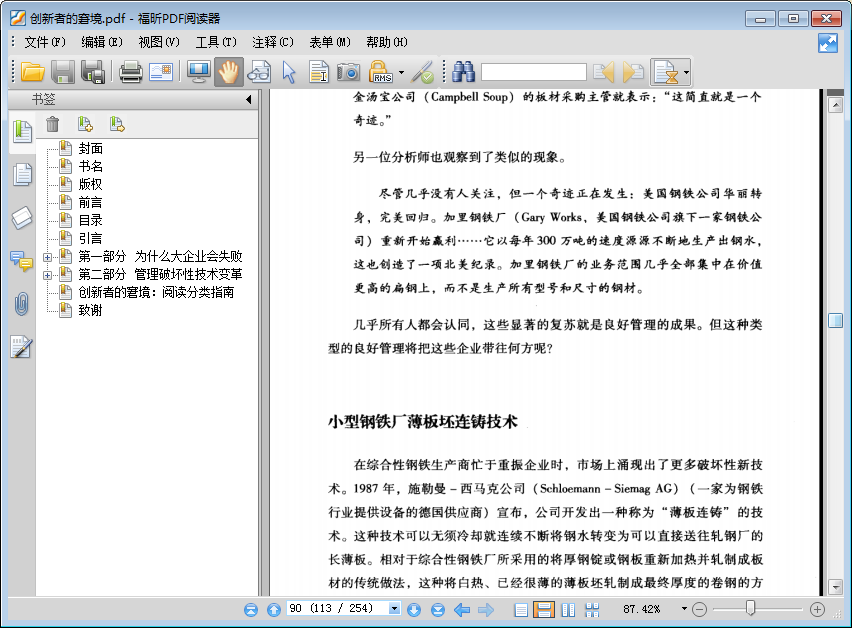Click the auto-scroll page icon
The image size is (852, 628).
coord(666,72)
